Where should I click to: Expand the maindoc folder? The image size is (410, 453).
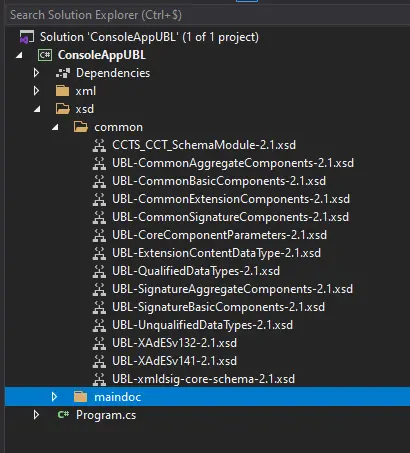coord(54,397)
